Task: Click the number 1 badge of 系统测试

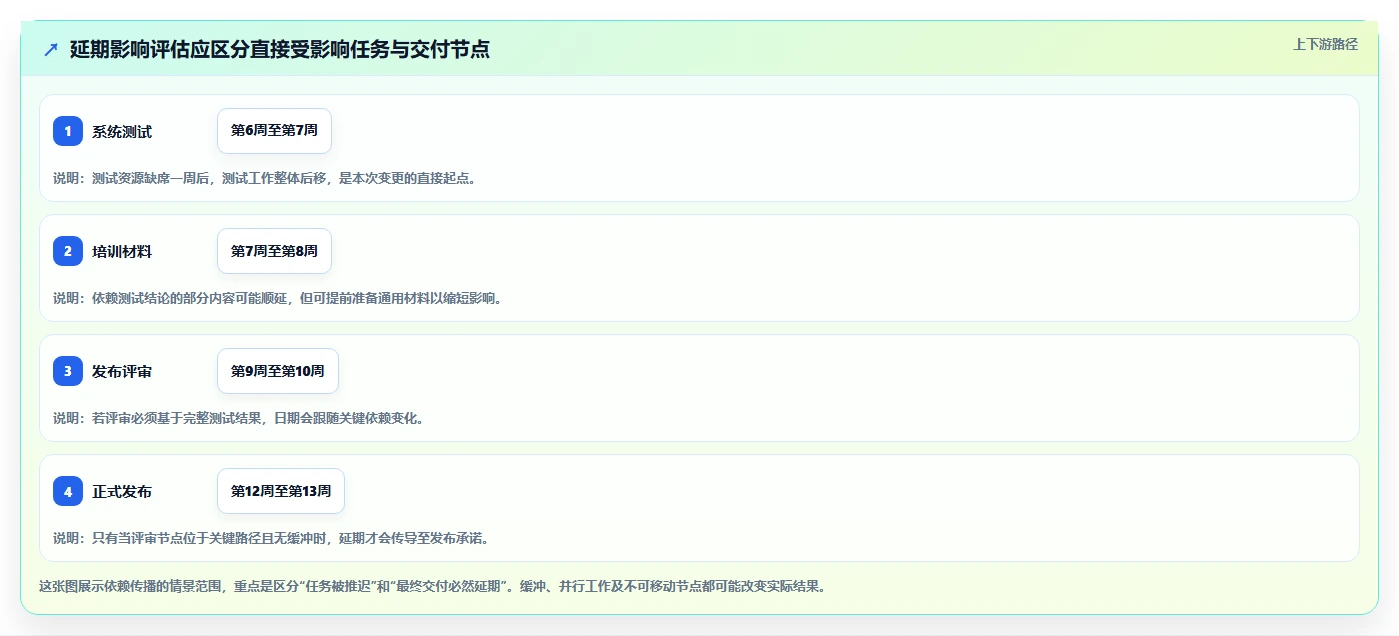Action: click(x=68, y=131)
